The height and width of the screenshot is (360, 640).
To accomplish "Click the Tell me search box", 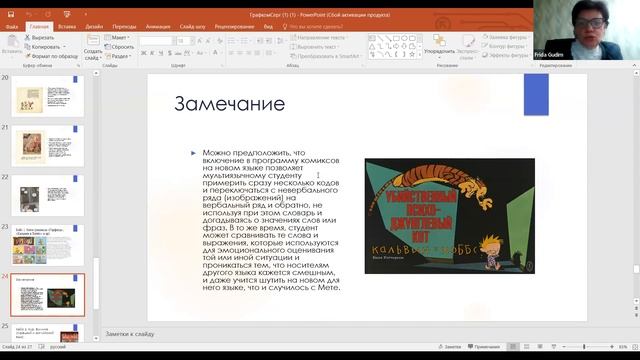I will [313, 27].
